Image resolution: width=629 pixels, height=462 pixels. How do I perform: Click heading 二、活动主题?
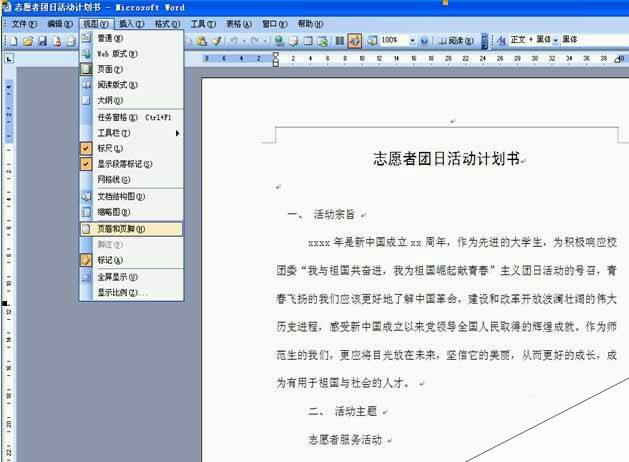pyautogui.click(x=343, y=411)
